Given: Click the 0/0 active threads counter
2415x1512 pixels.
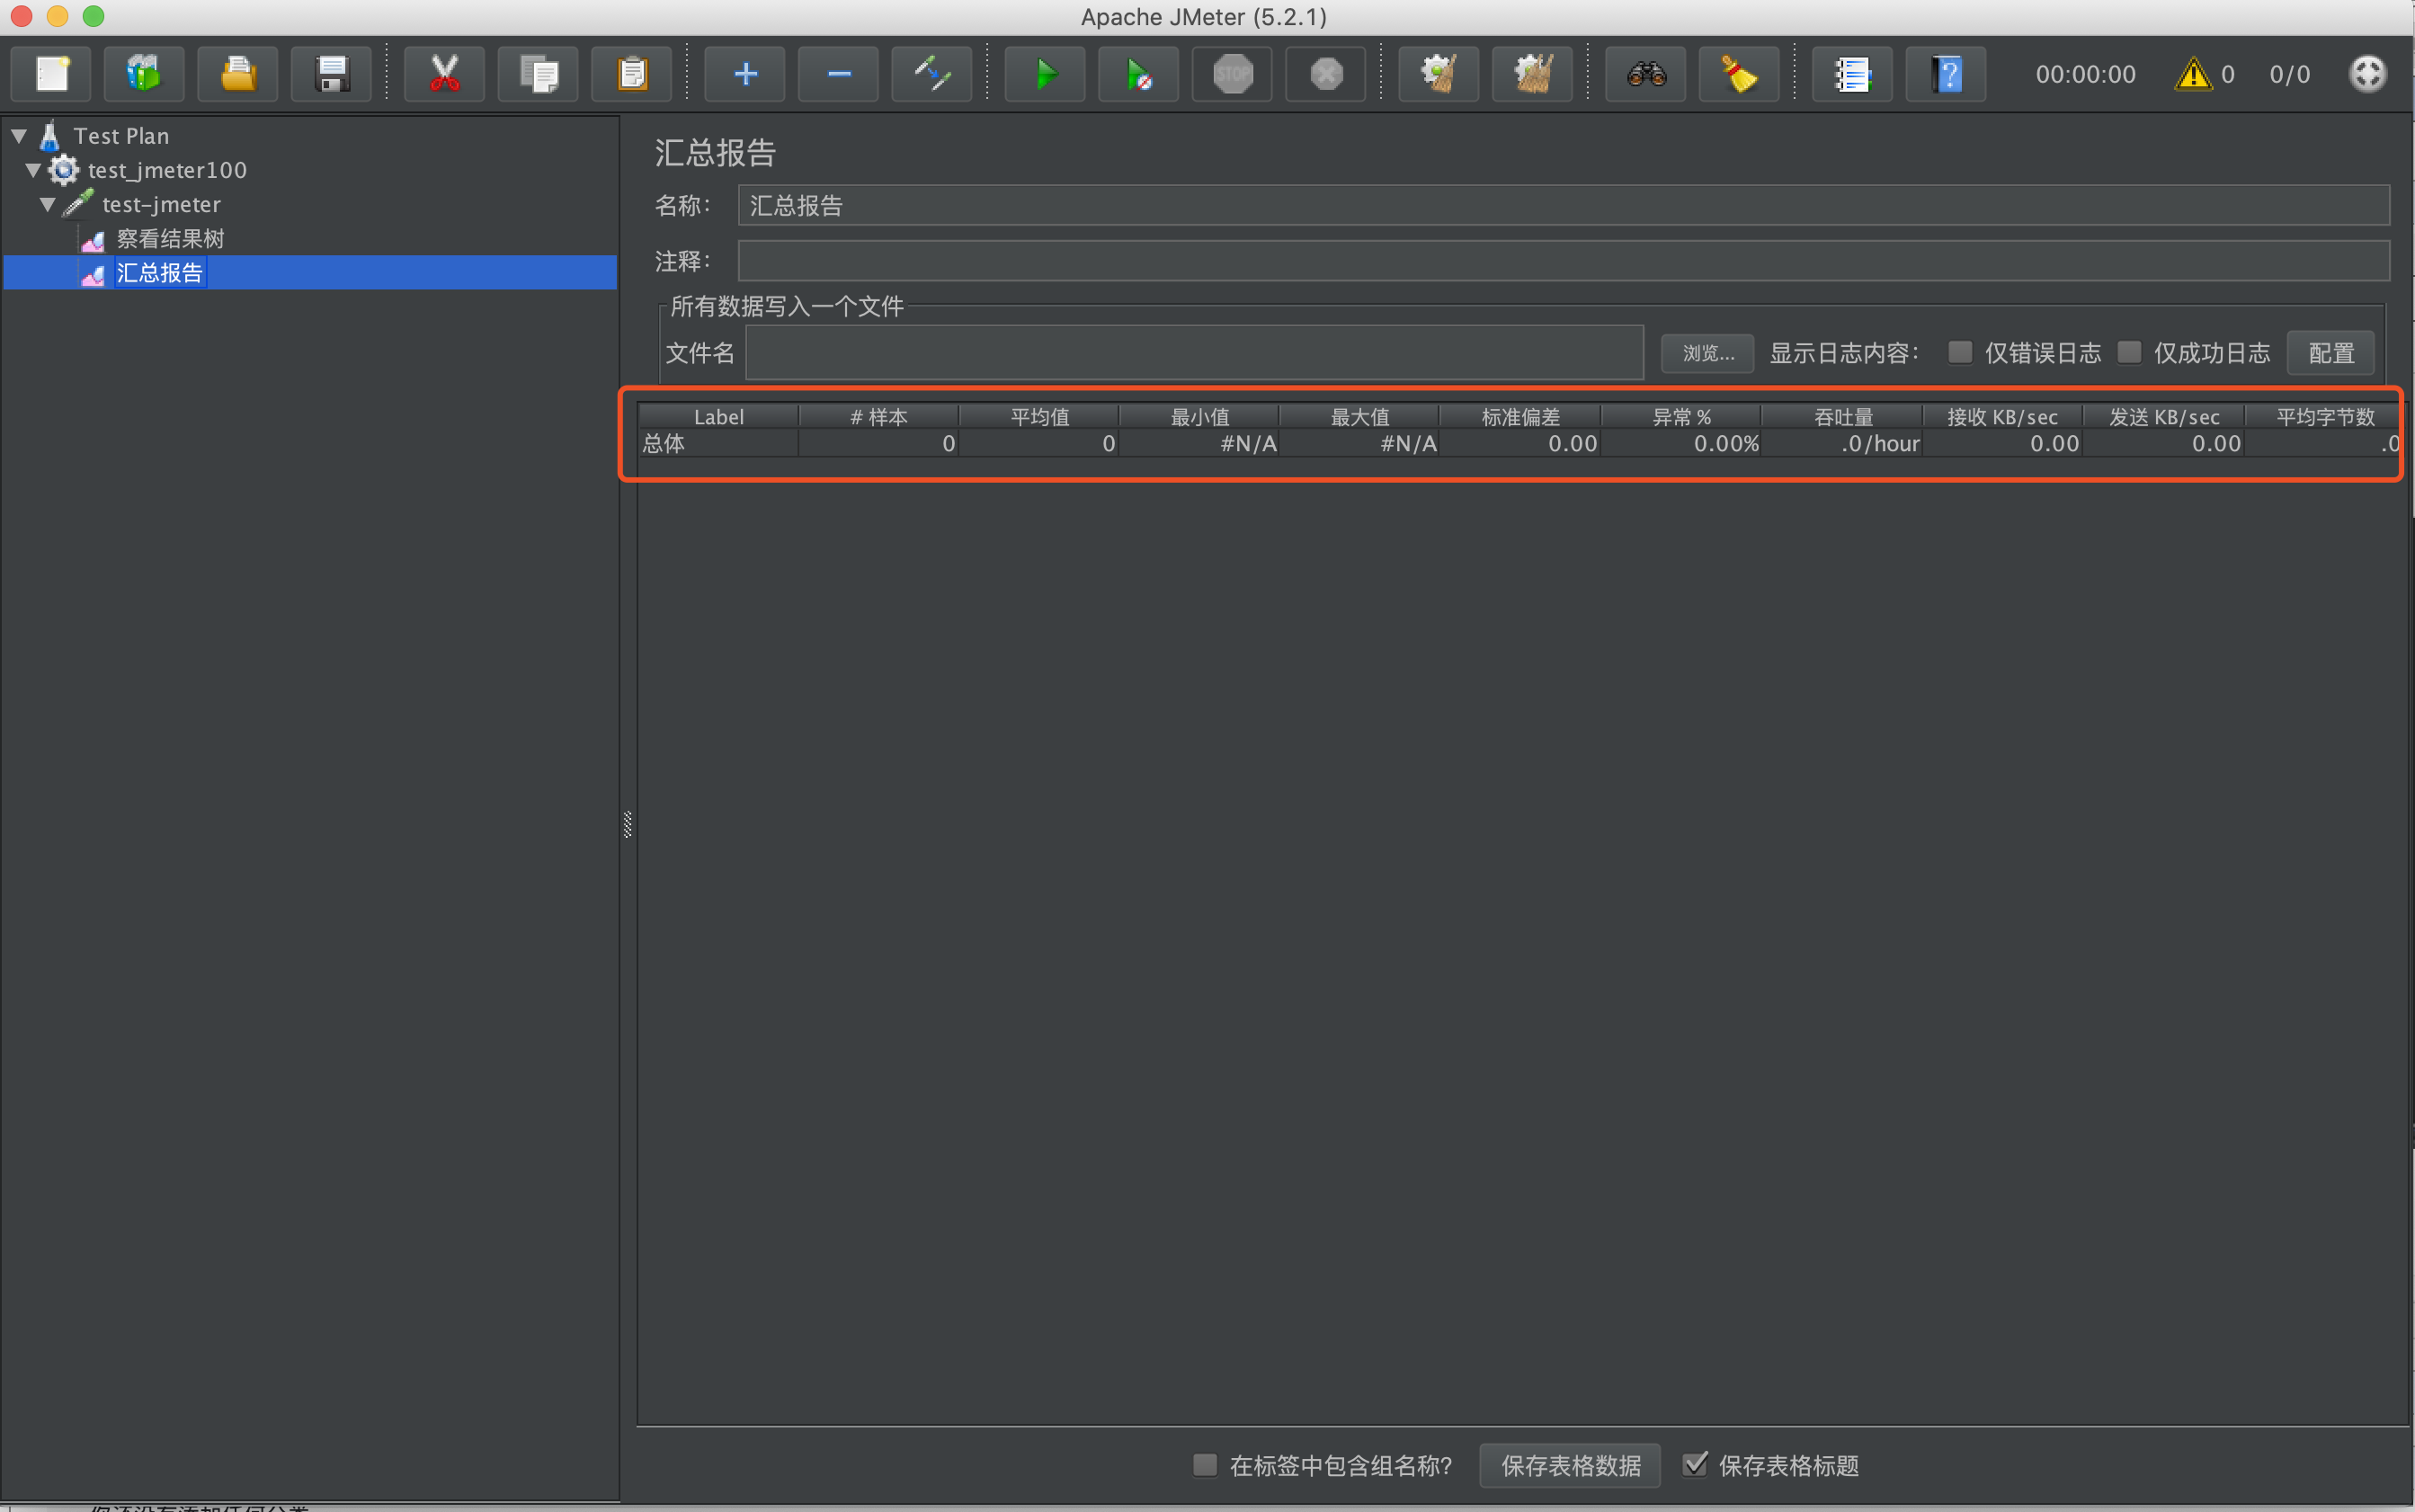Looking at the screenshot, I should [2289, 74].
